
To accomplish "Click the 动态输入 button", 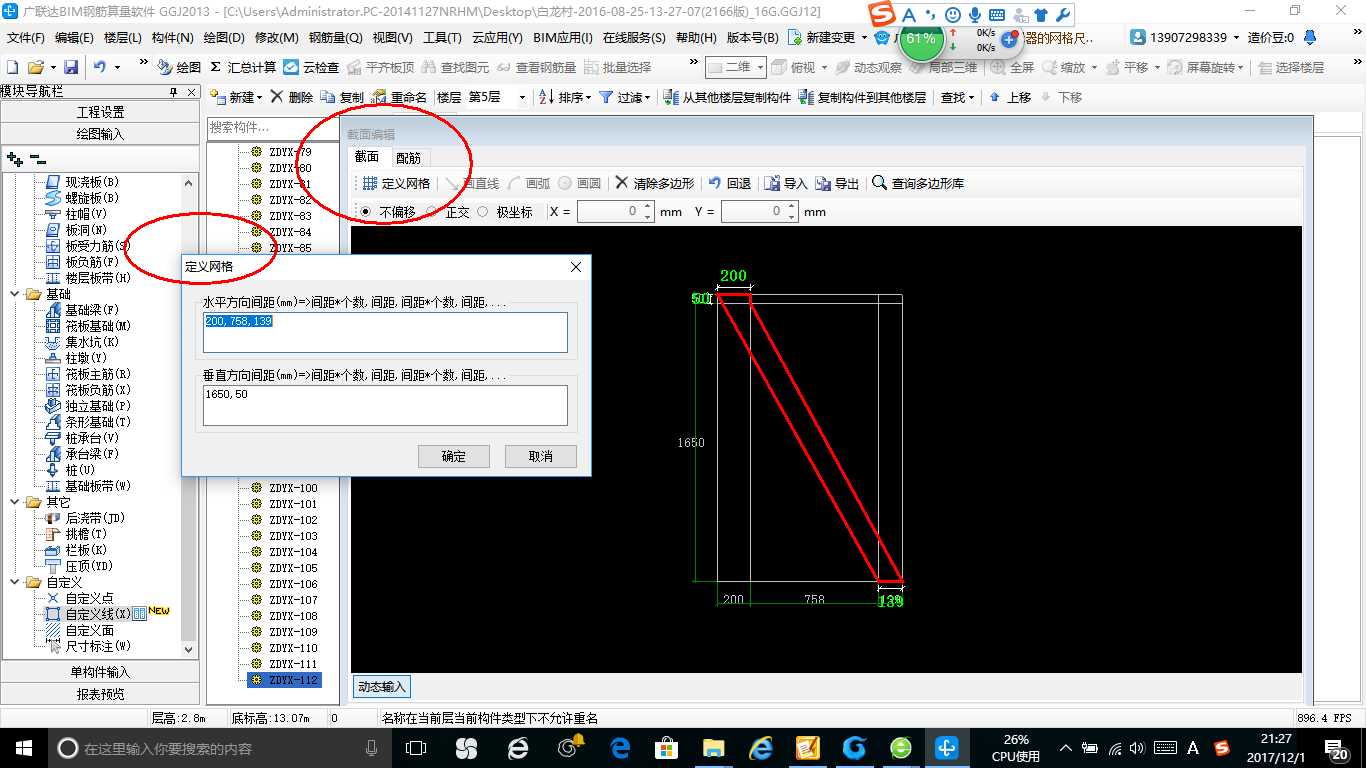I will coord(382,687).
